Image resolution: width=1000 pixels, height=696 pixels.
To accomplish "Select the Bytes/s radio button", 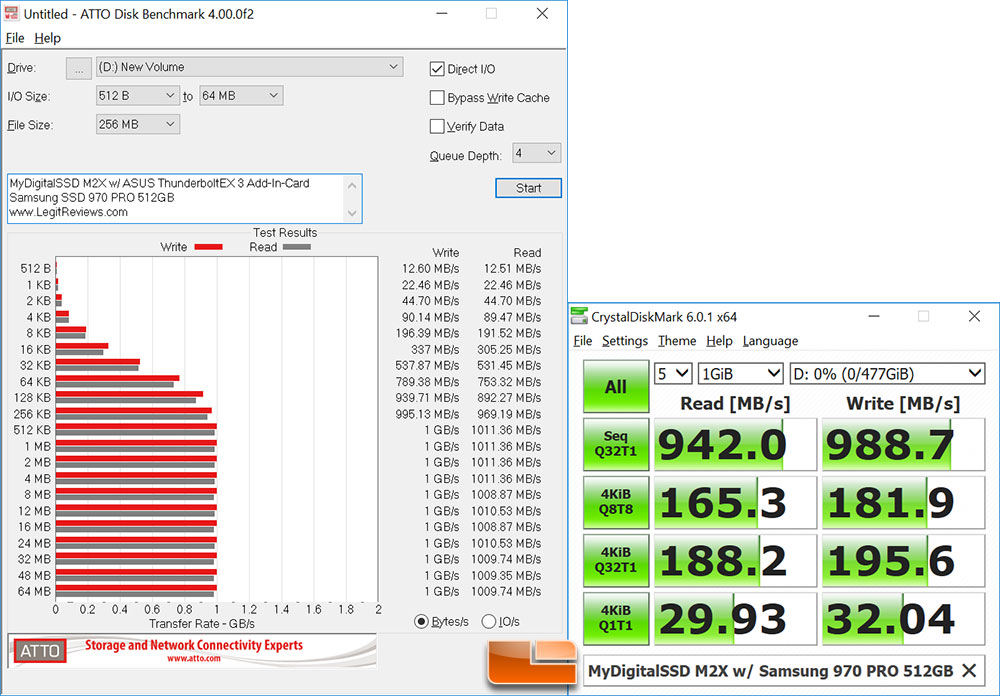I will click(421, 621).
